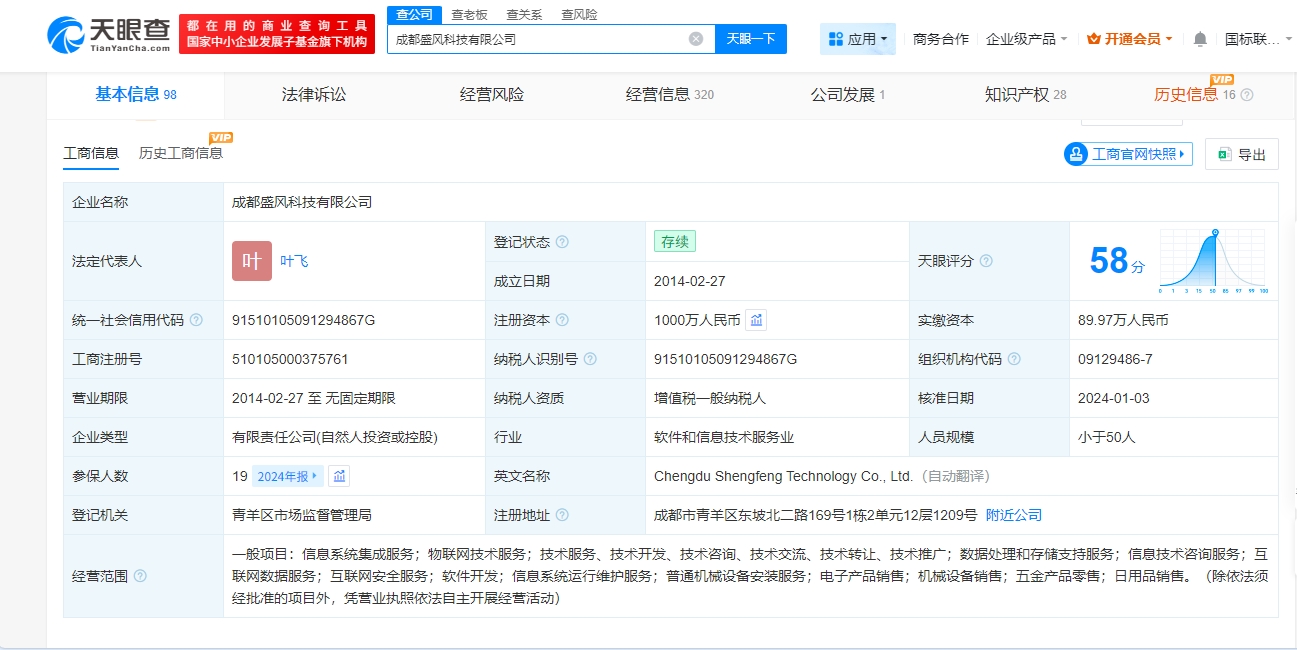
Task: Expand the 应用 dropdown
Action: pyautogui.click(x=858, y=39)
